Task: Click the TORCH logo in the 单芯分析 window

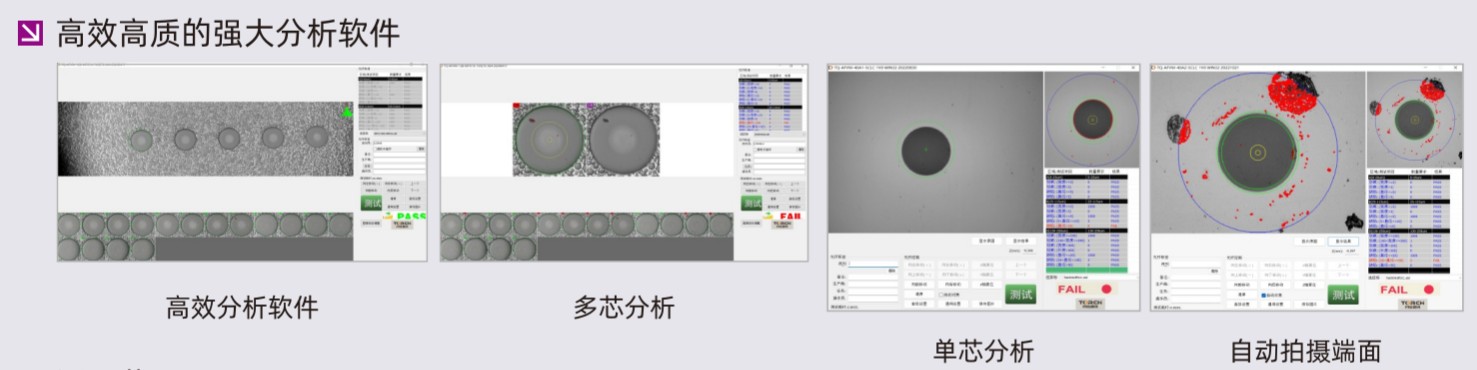Action: (x=1091, y=303)
